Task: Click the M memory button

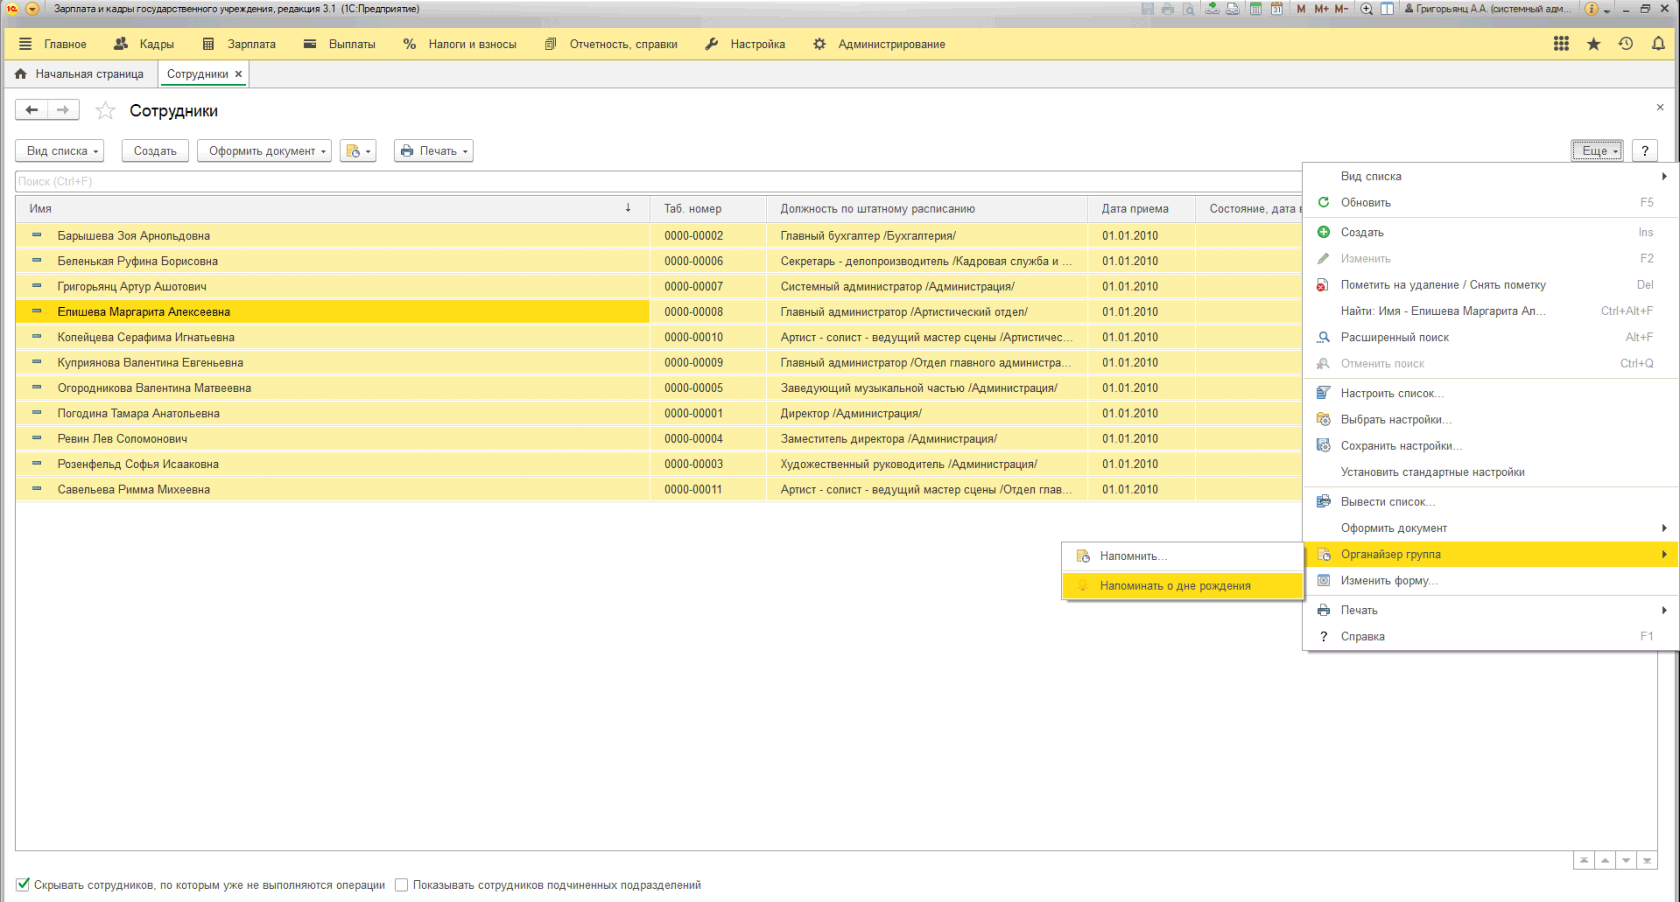Action: coord(1301,9)
